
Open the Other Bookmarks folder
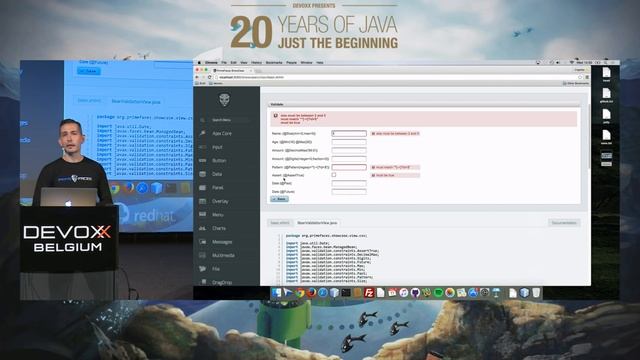tap(576, 83)
